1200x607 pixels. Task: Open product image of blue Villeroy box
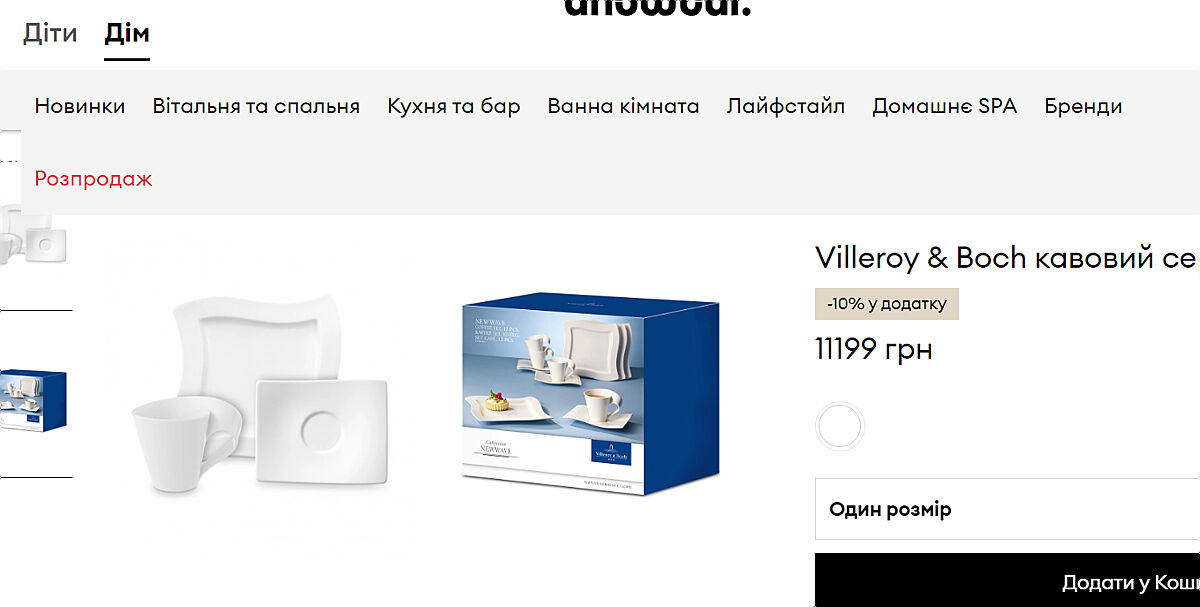(x=591, y=393)
